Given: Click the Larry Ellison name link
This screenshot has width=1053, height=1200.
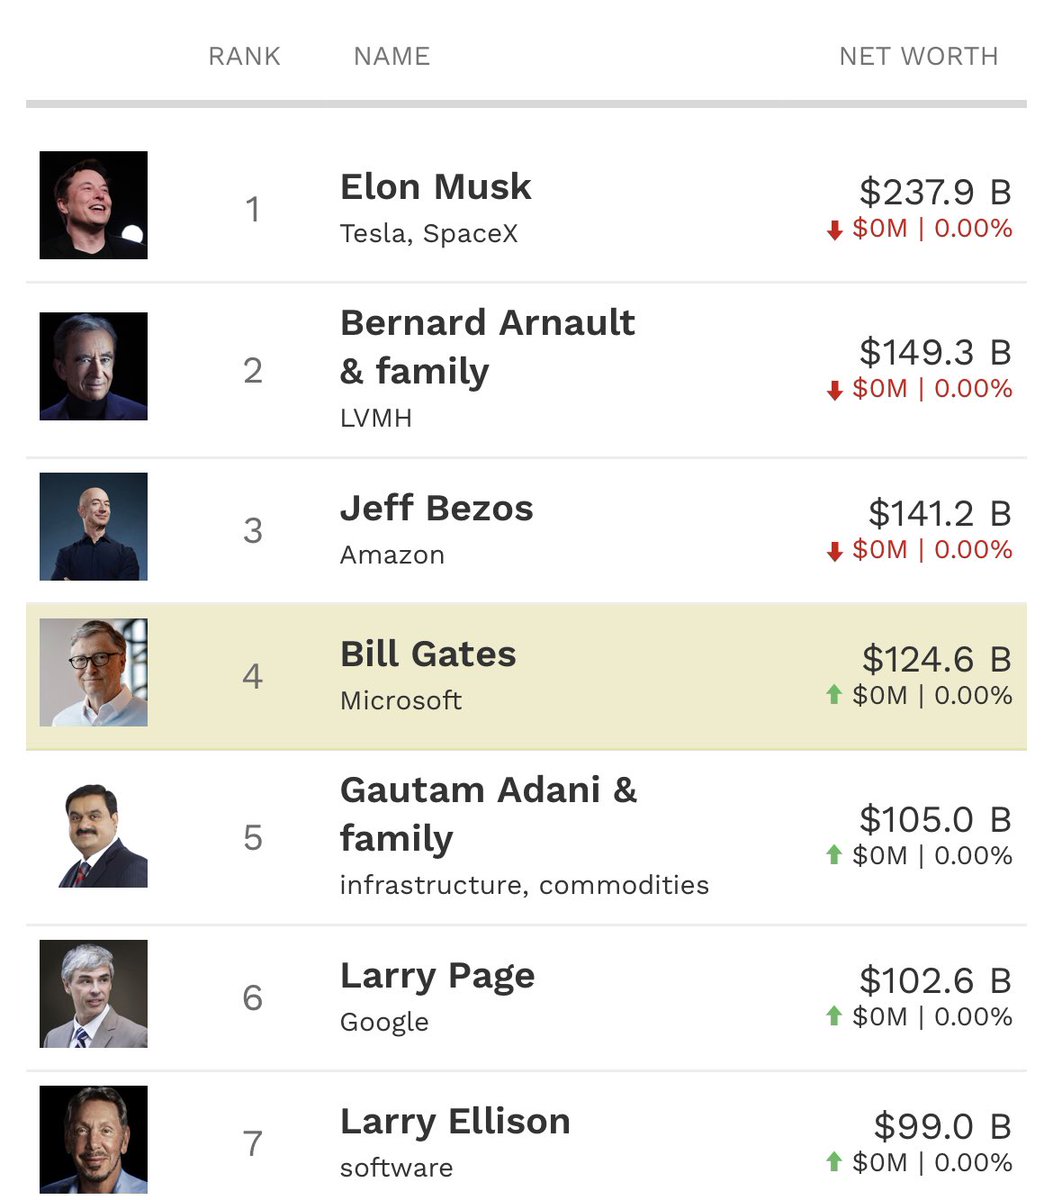Looking at the screenshot, I should 455,1122.
